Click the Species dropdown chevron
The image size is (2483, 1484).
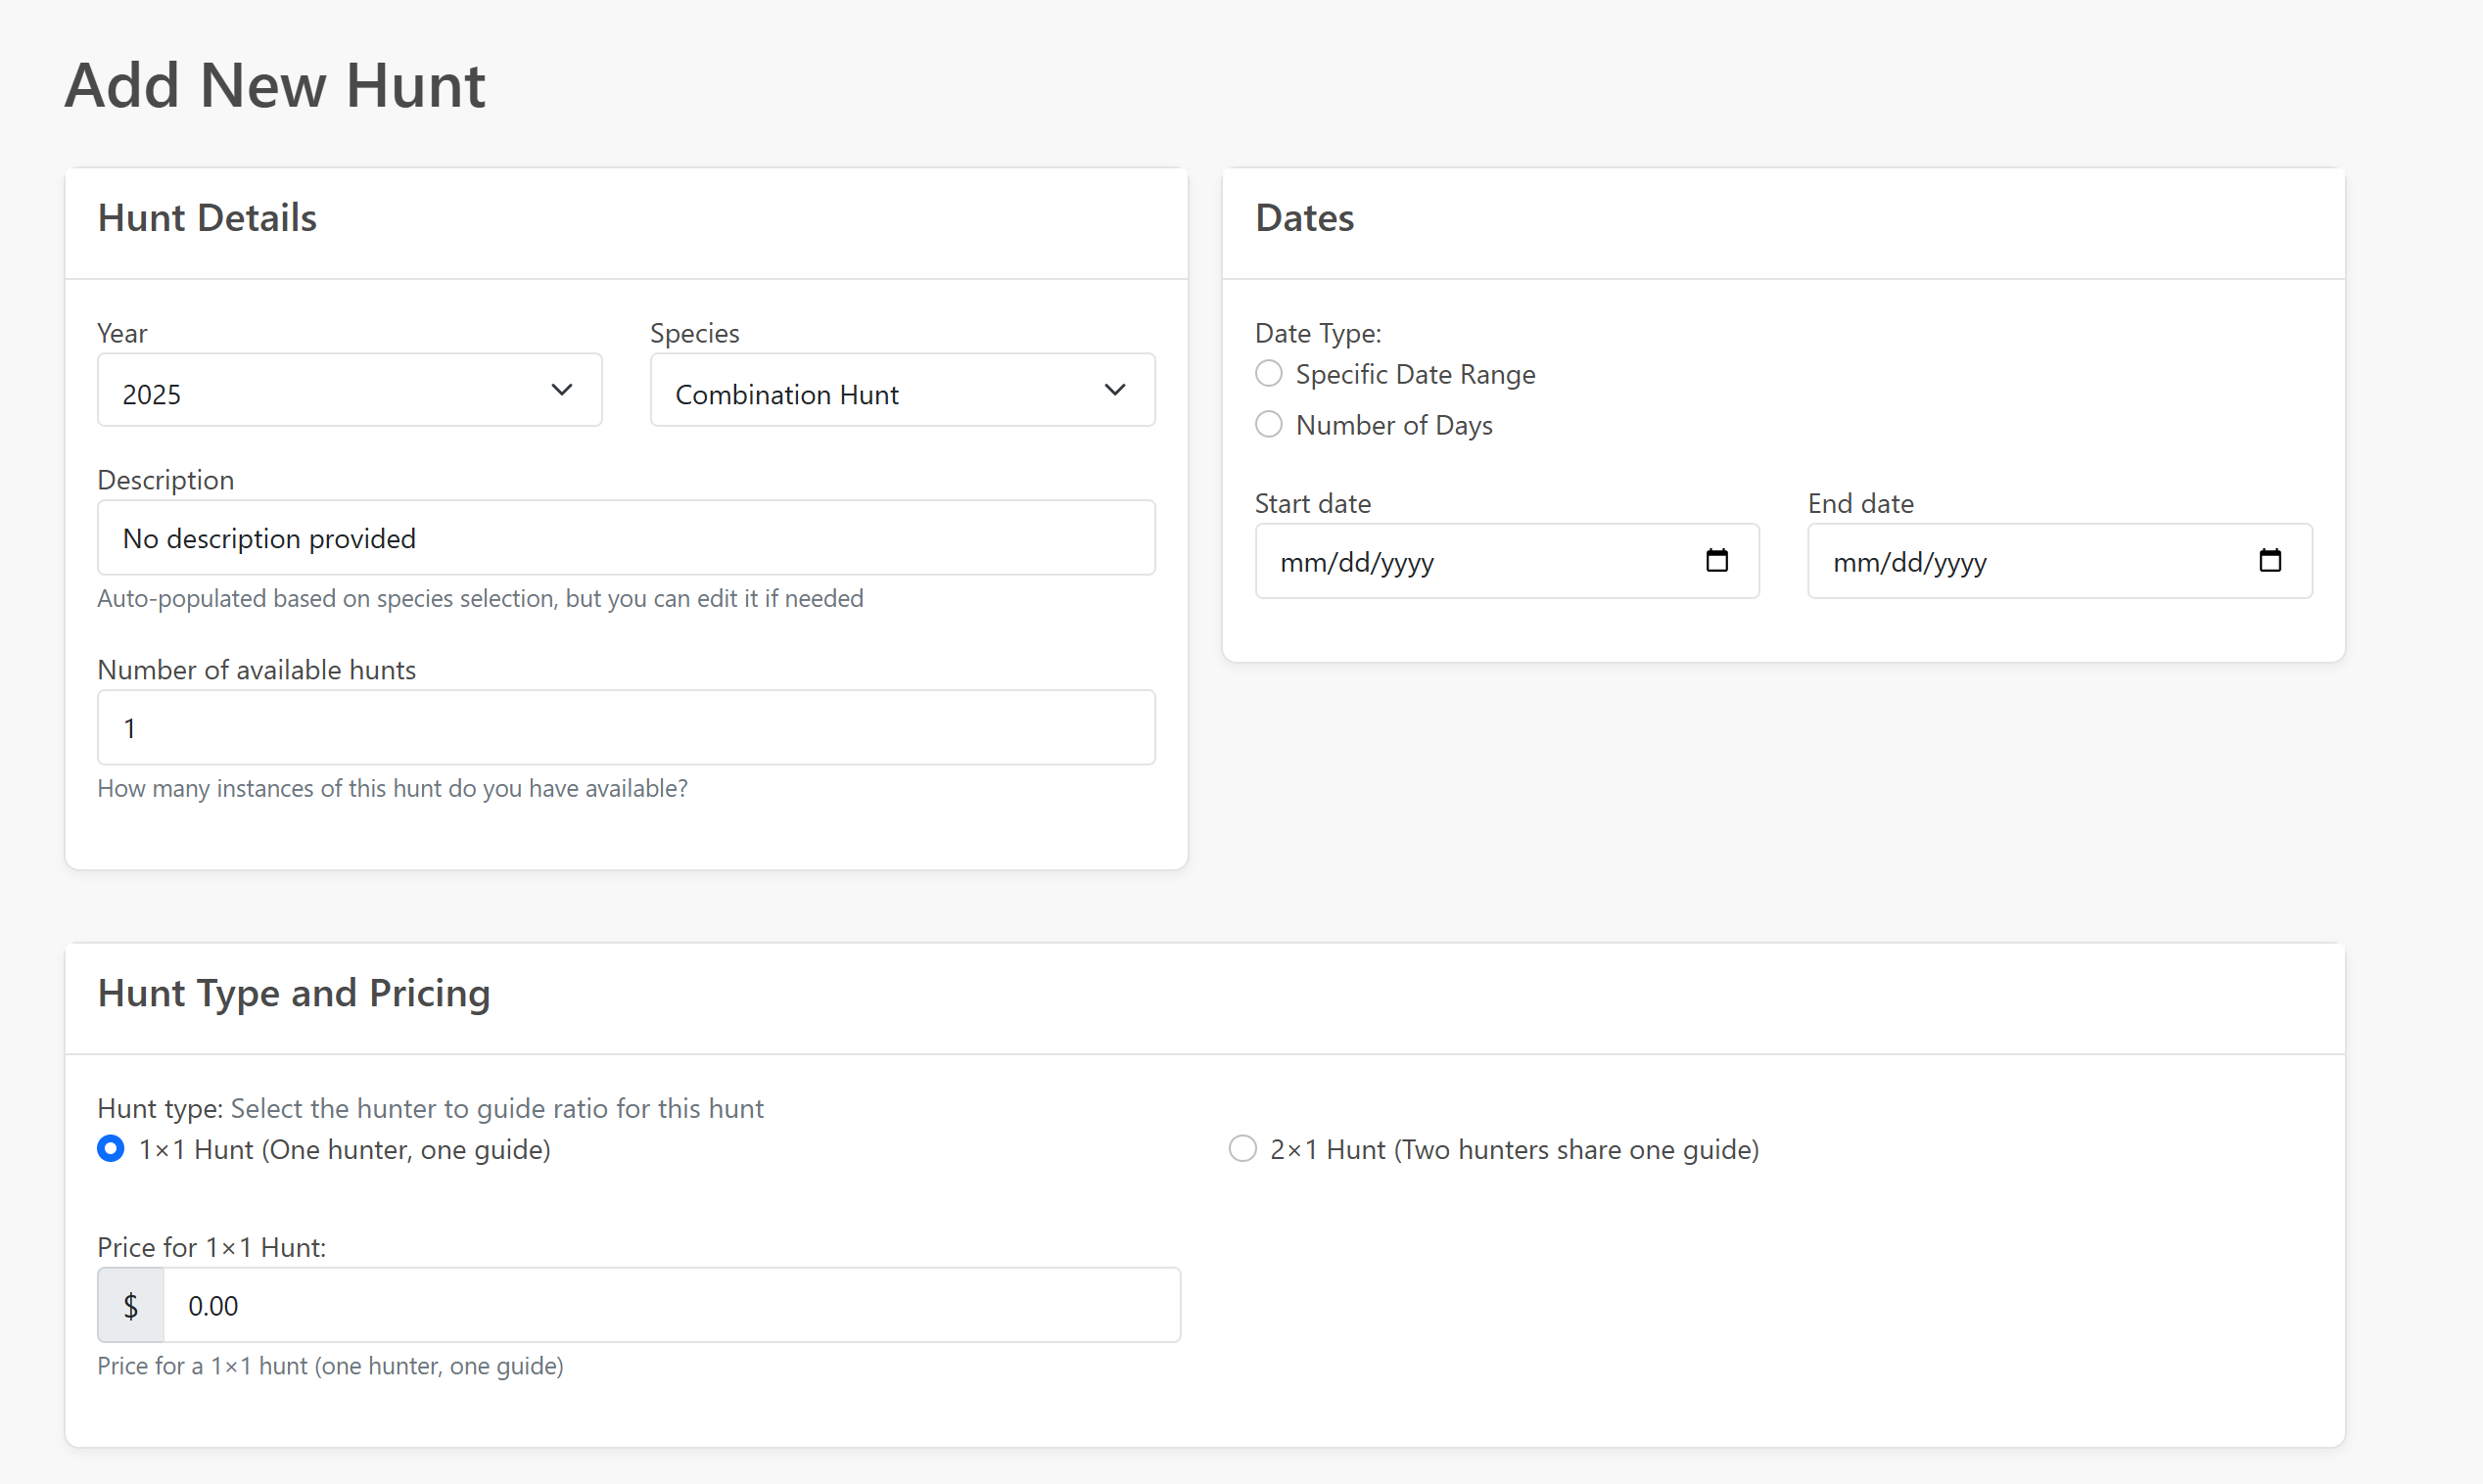1114,390
